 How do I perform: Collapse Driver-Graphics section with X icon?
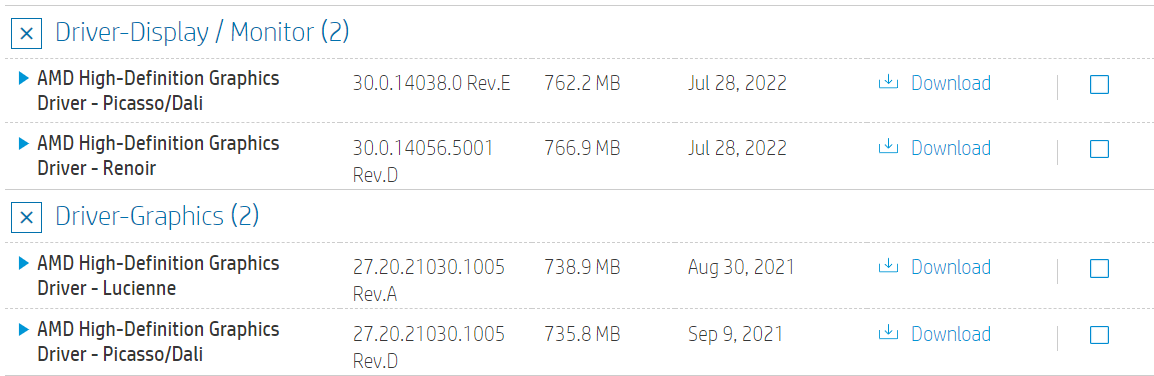tap(26, 217)
